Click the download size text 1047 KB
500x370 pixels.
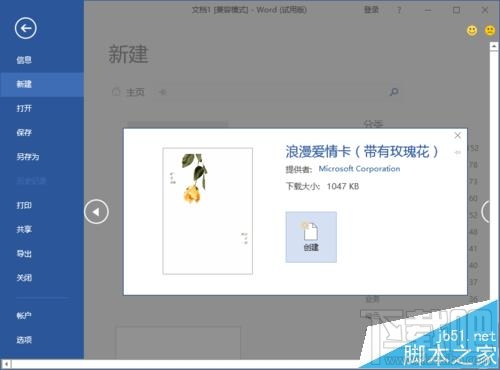pos(343,186)
